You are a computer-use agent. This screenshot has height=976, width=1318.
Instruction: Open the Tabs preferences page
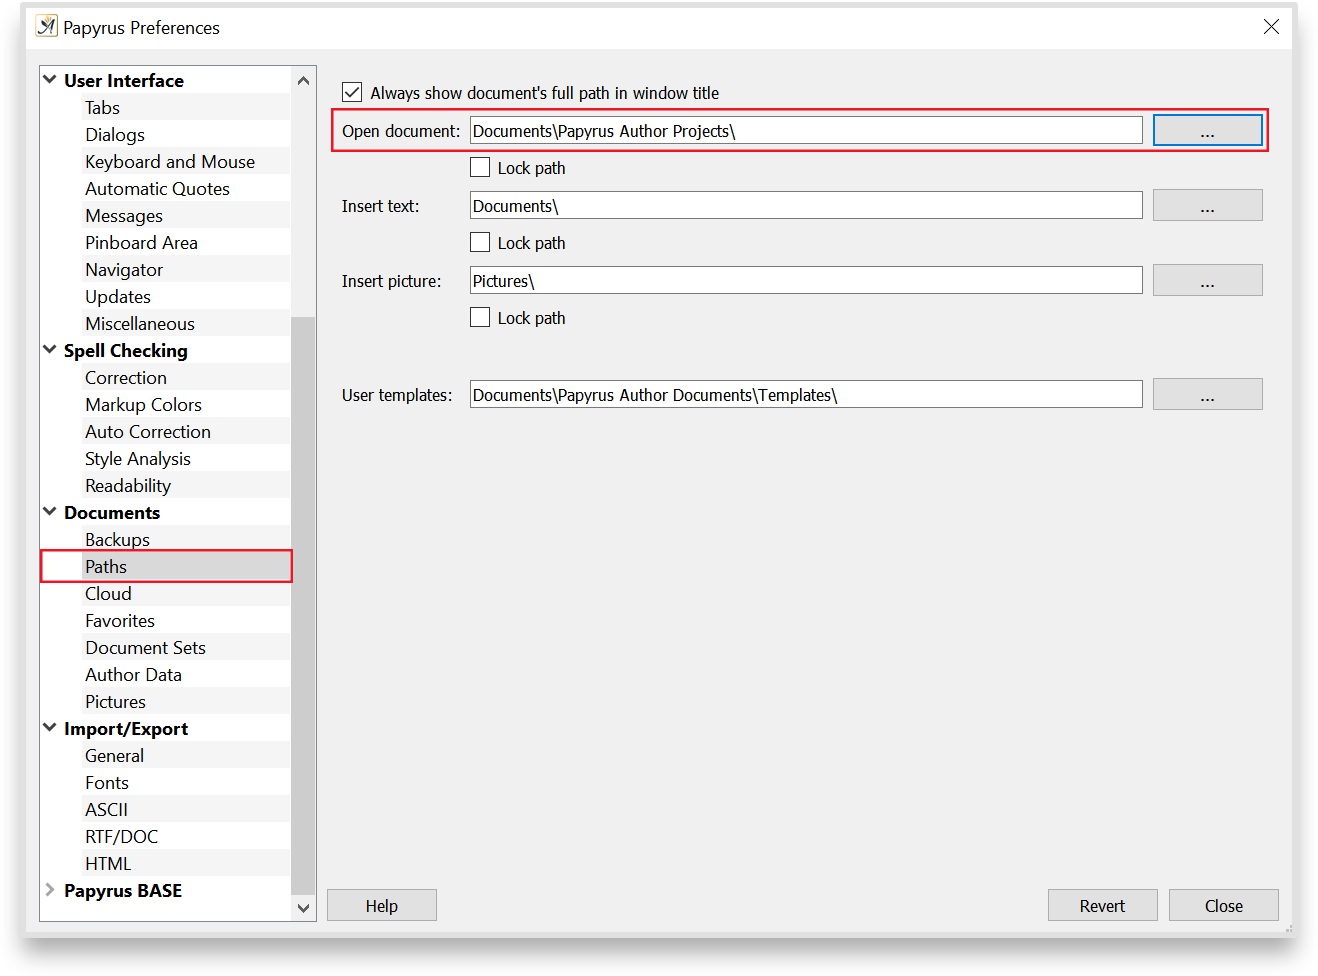tap(102, 108)
